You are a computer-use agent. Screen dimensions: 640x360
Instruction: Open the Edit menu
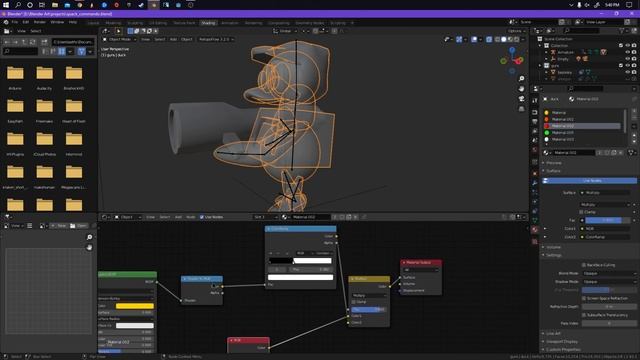tap(26, 22)
